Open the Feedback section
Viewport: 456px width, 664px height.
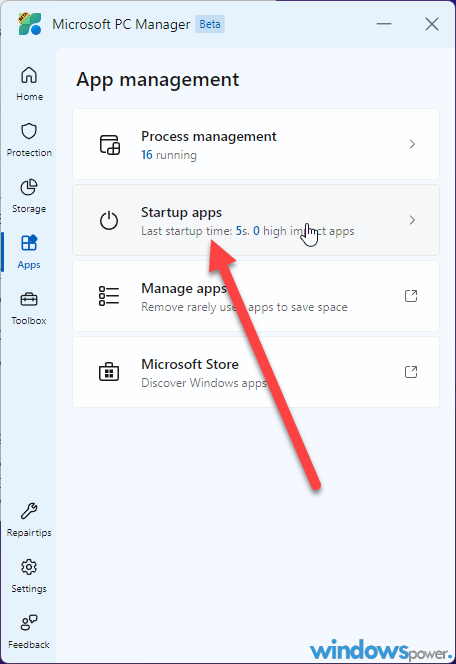click(29, 631)
